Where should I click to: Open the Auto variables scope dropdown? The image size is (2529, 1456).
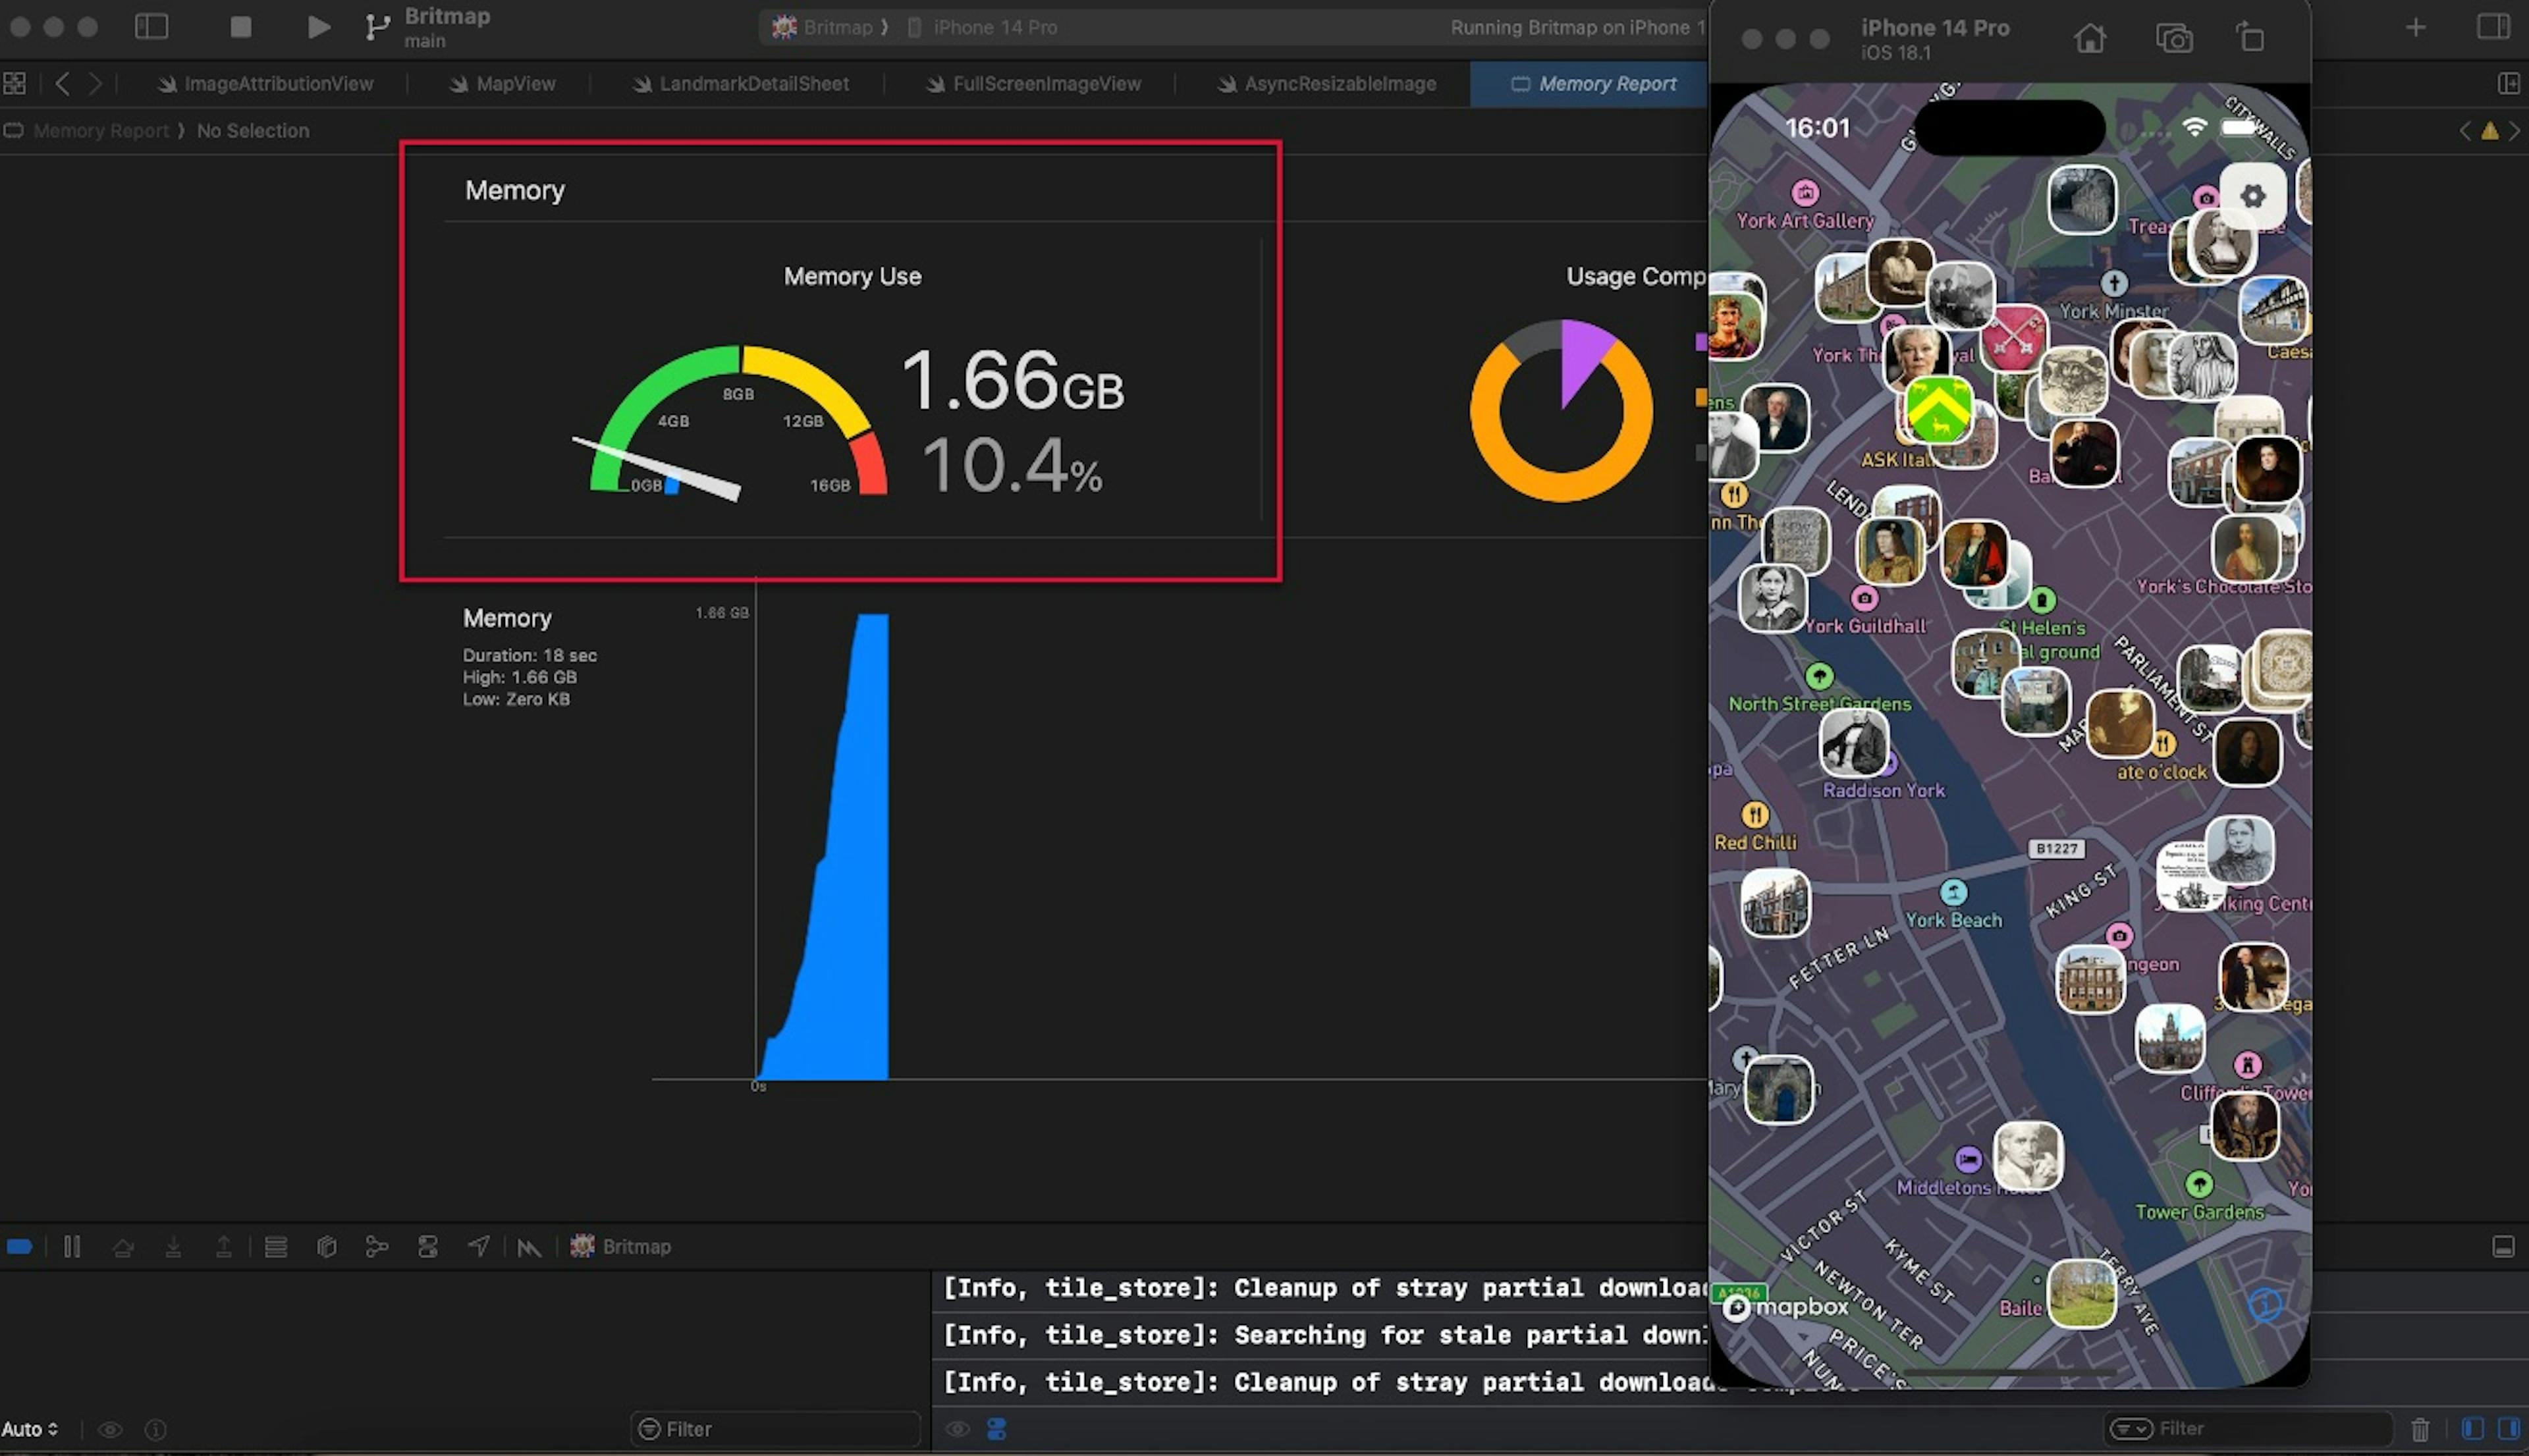[x=30, y=1429]
